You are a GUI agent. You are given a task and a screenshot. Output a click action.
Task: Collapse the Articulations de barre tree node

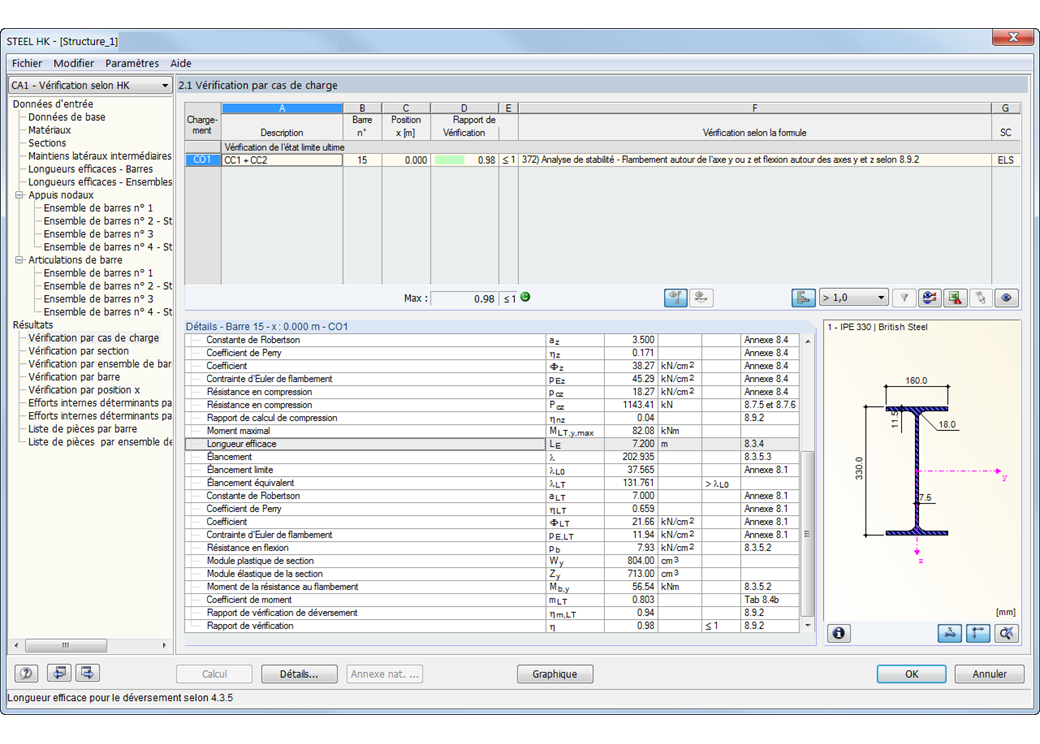[19, 260]
